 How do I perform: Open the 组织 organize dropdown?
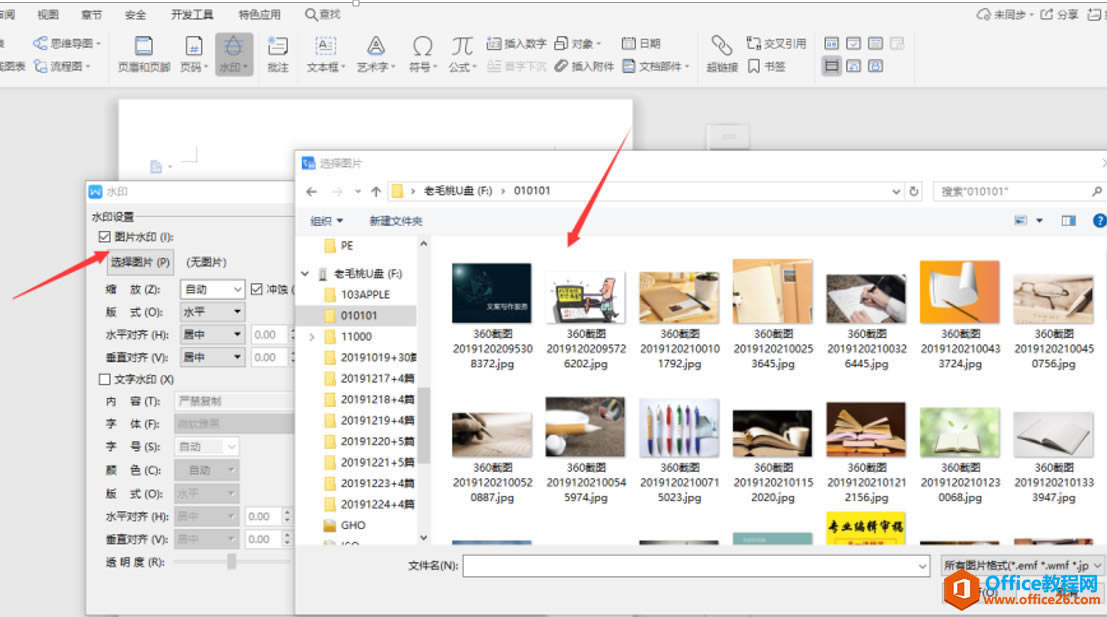(x=327, y=221)
